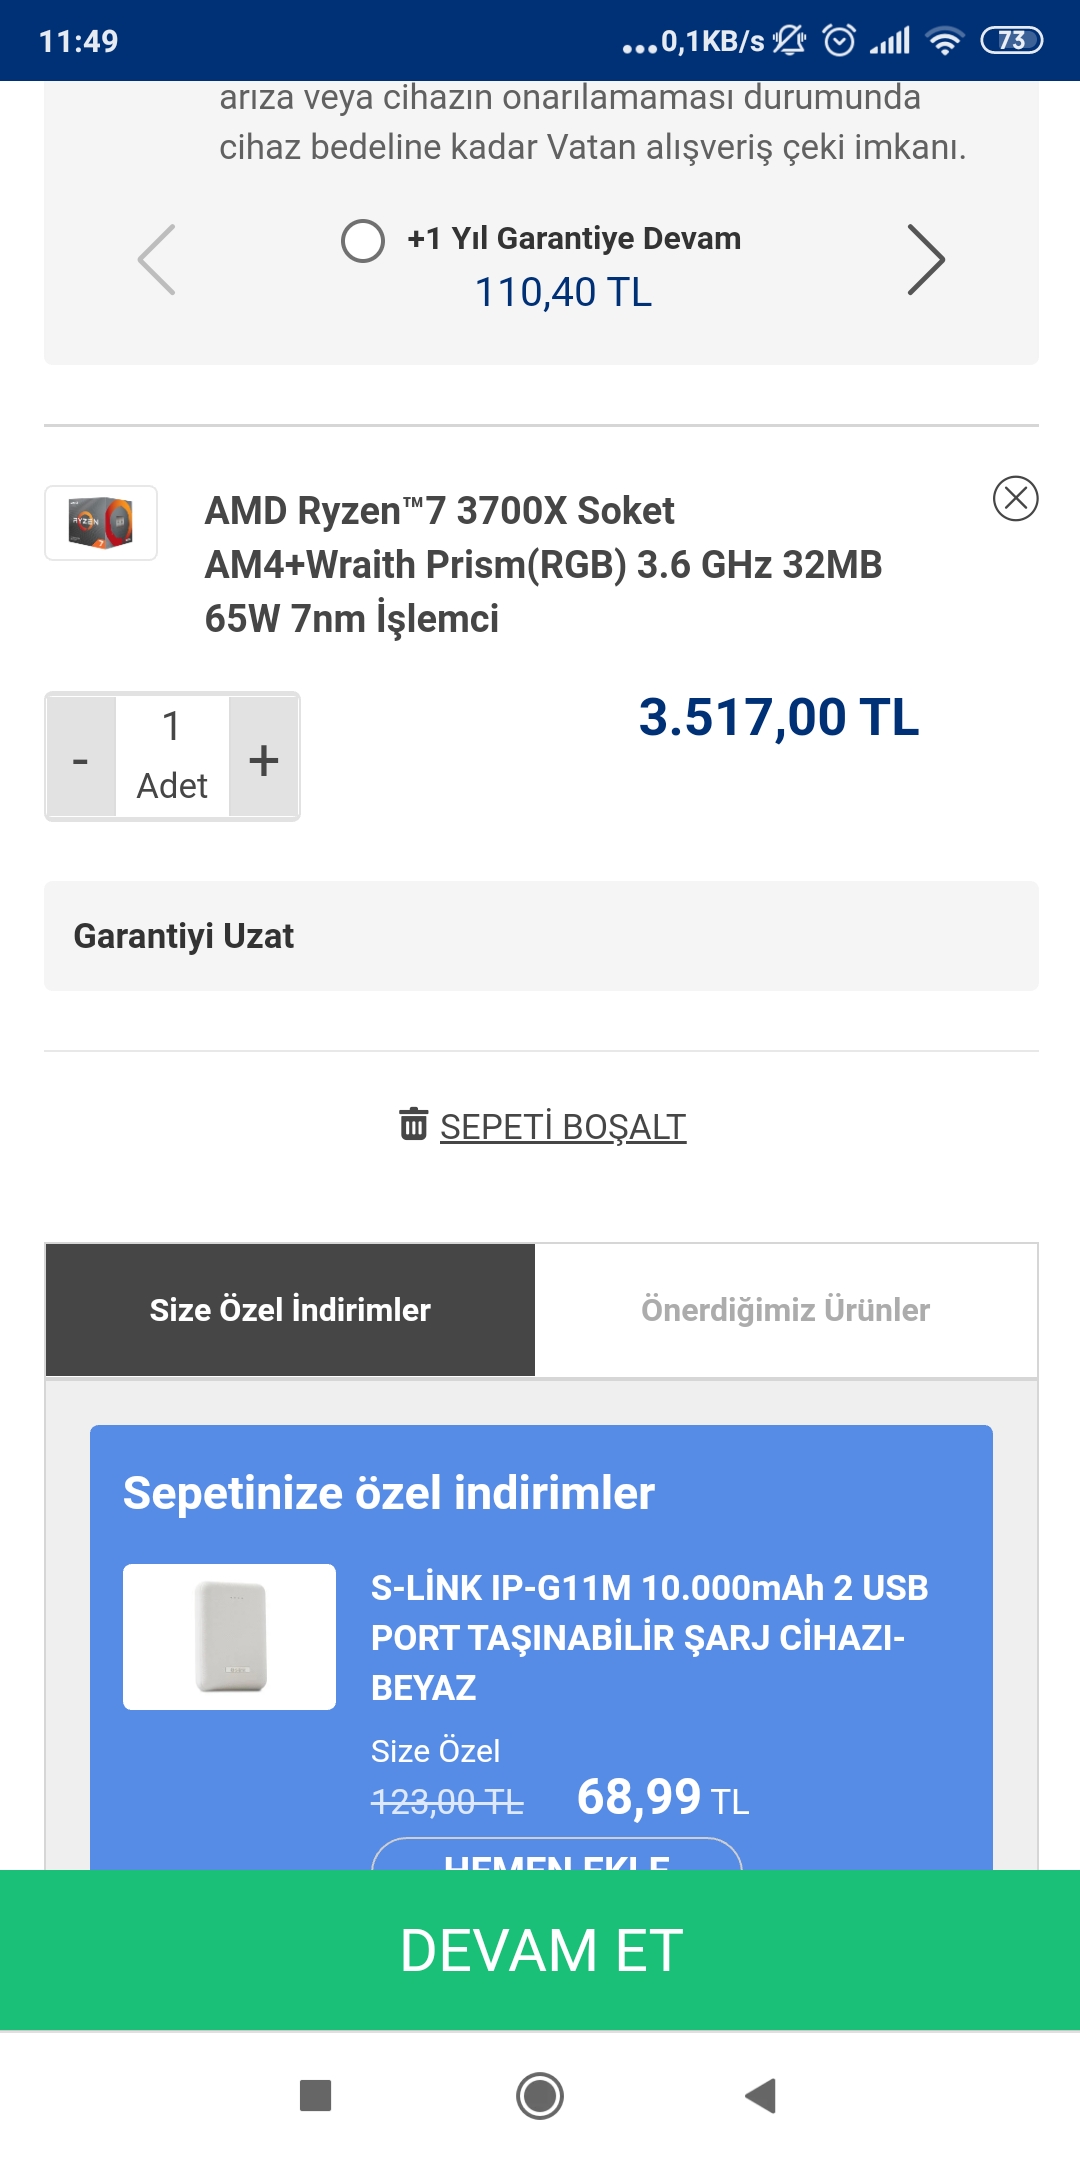Open recent apps with square icon

point(316,2095)
